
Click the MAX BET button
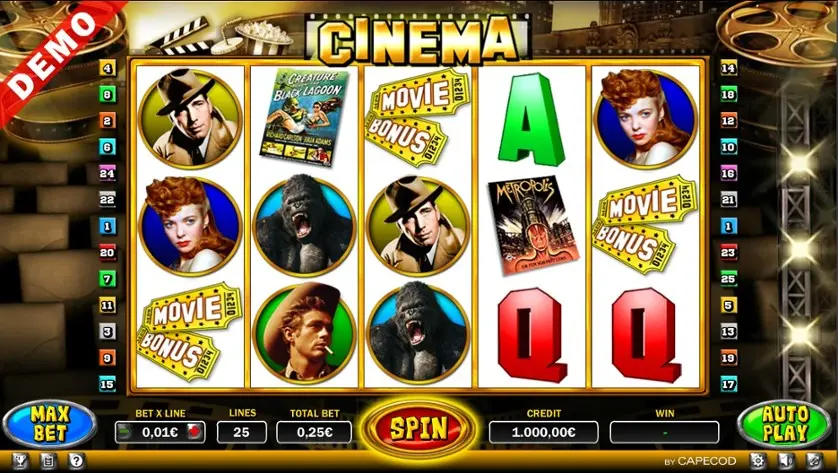pyautogui.click(x=50, y=424)
